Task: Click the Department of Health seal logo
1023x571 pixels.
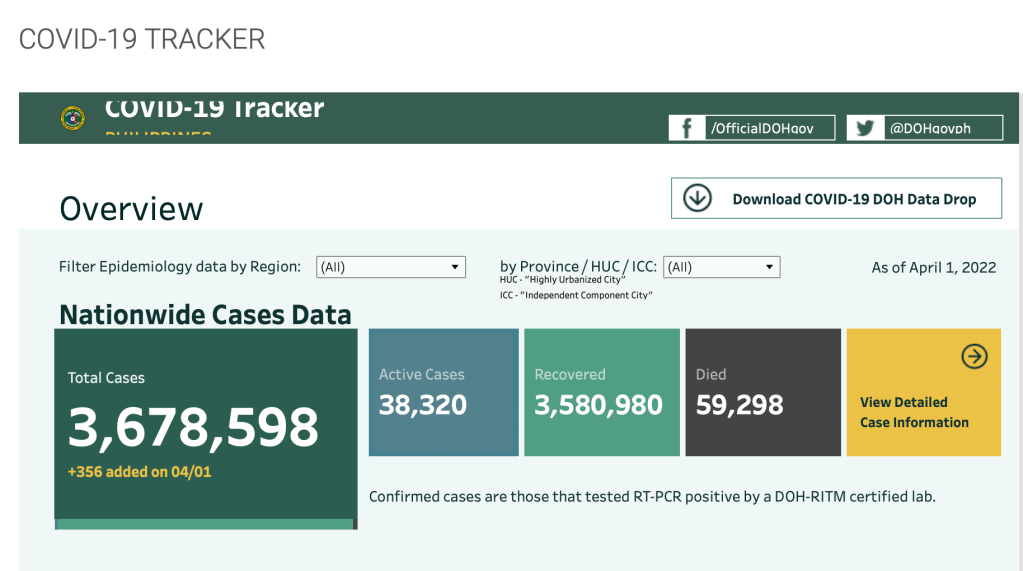Action: (72, 119)
